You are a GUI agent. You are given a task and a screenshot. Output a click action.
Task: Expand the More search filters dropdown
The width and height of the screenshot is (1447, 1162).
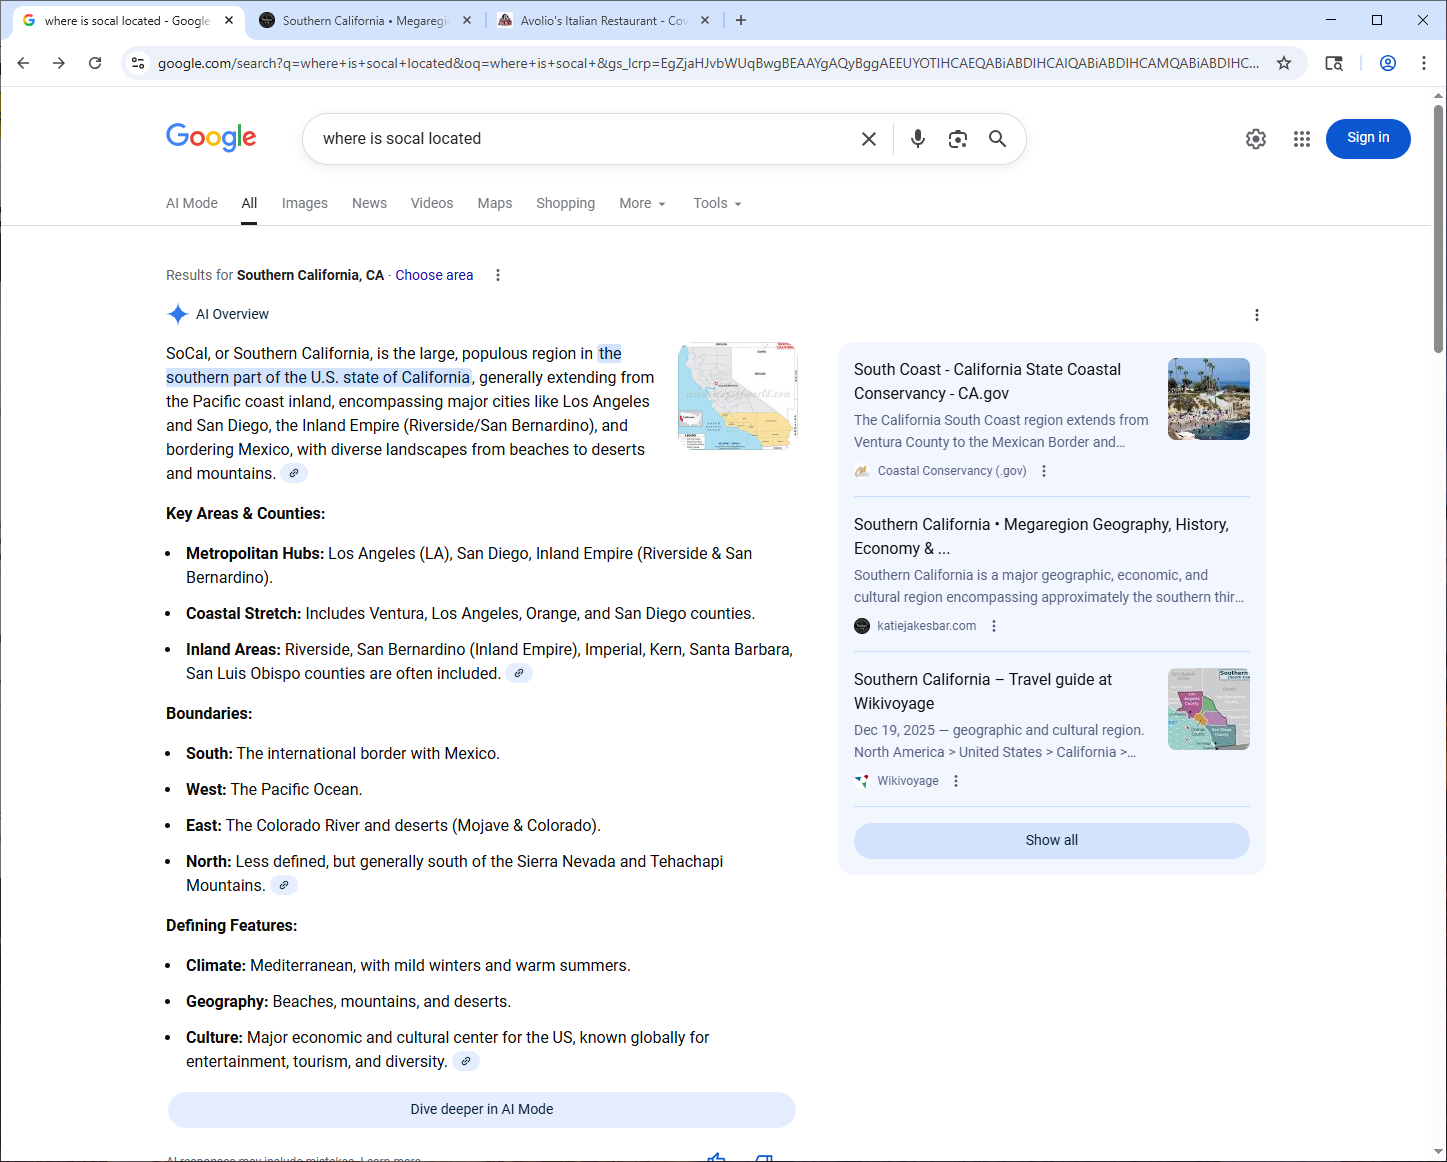pos(642,203)
